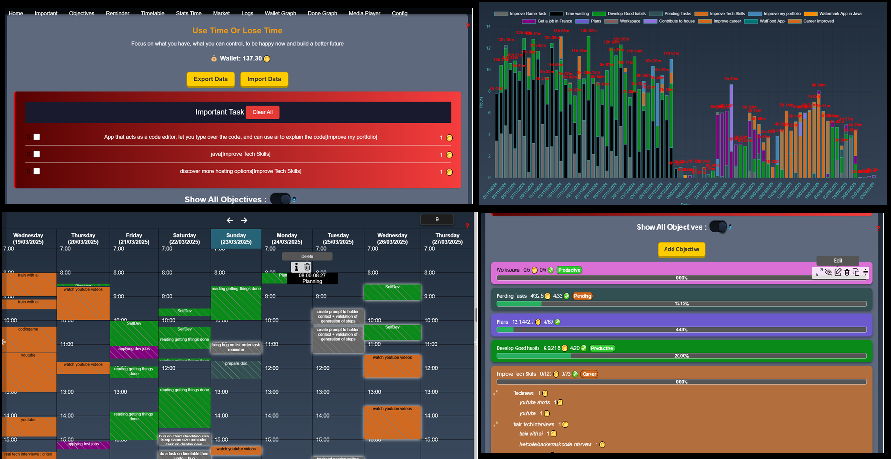Open the Media Player menu item
The height and width of the screenshot is (459, 891).
pos(365,13)
